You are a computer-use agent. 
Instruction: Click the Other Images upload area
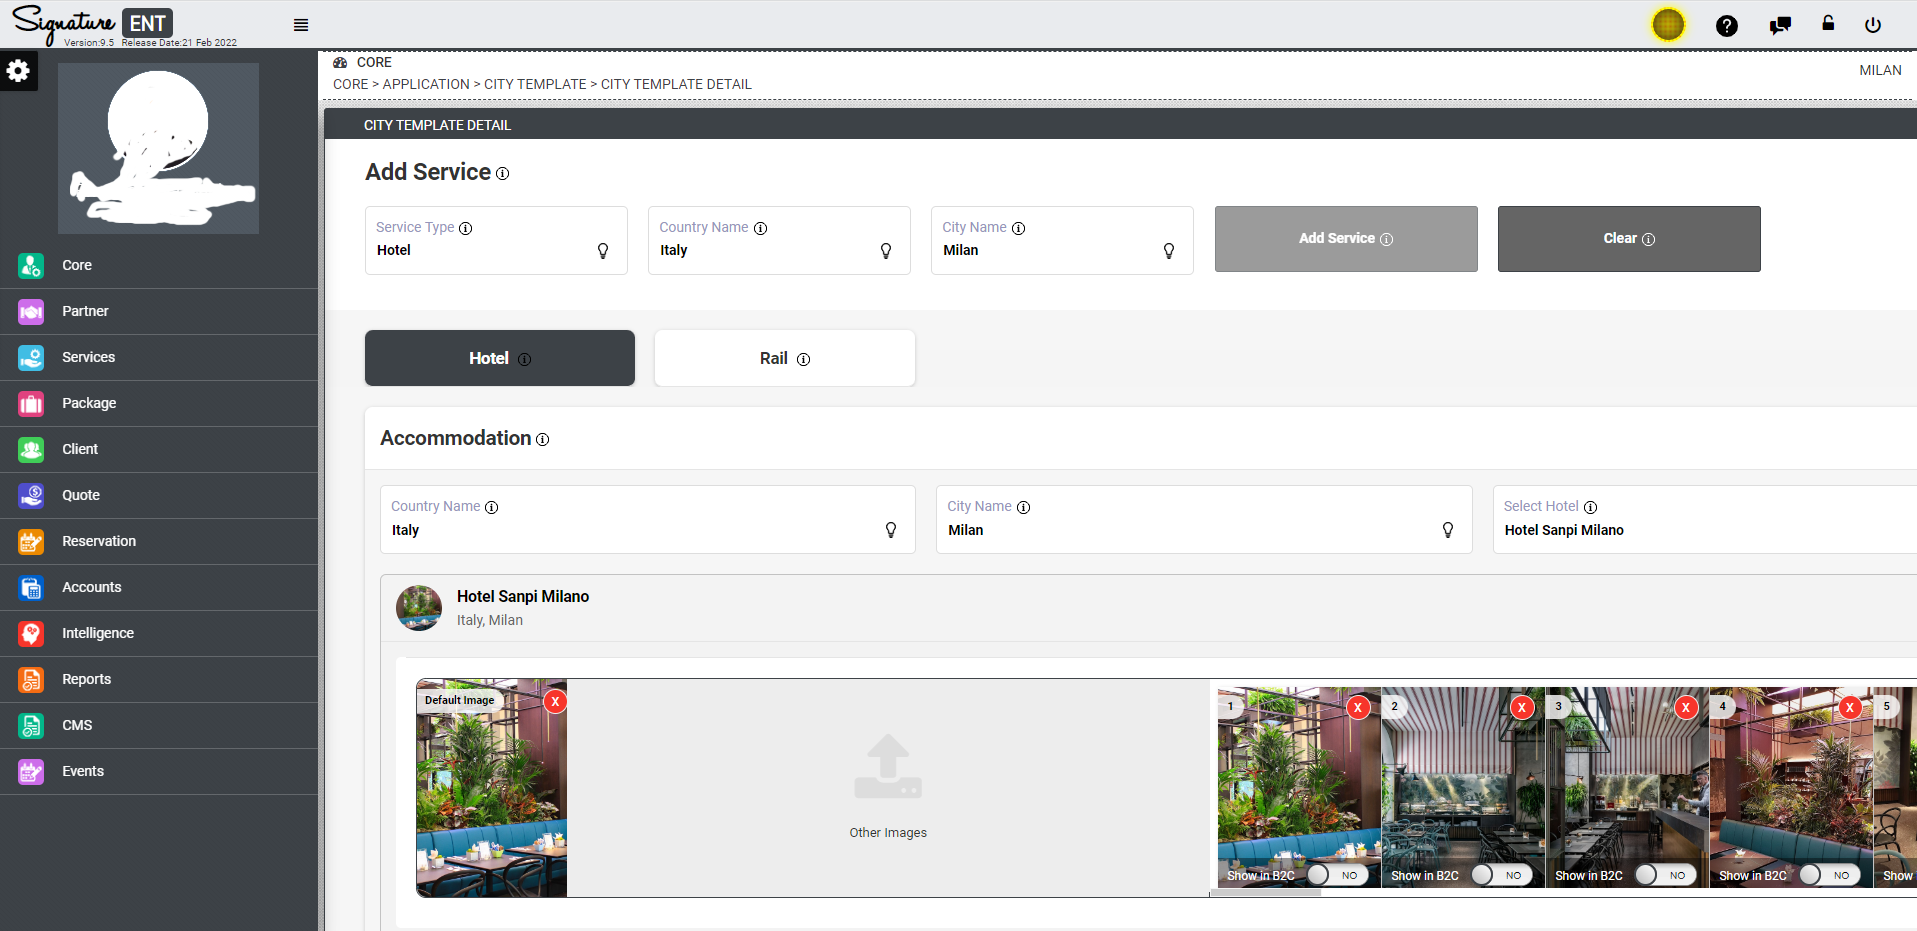[888, 790]
